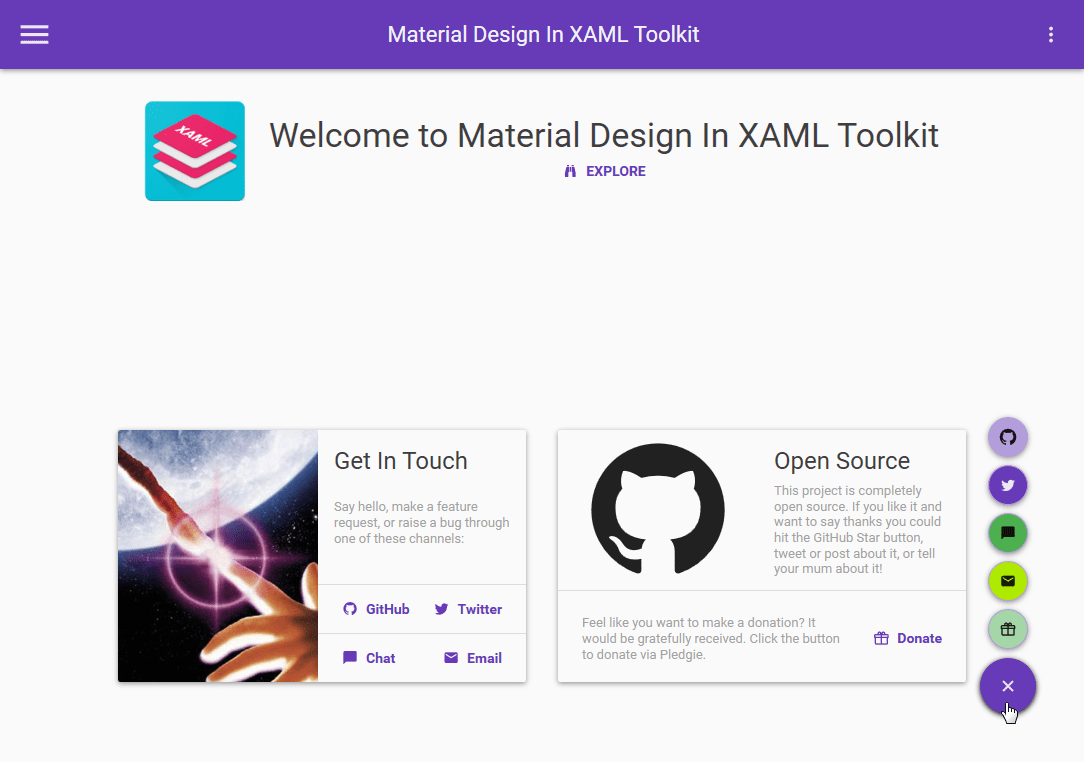The image size is (1084, 762).
Task: Select the gift donation floating action icon
Action: pyautogui.click(x=1007, y=629)
